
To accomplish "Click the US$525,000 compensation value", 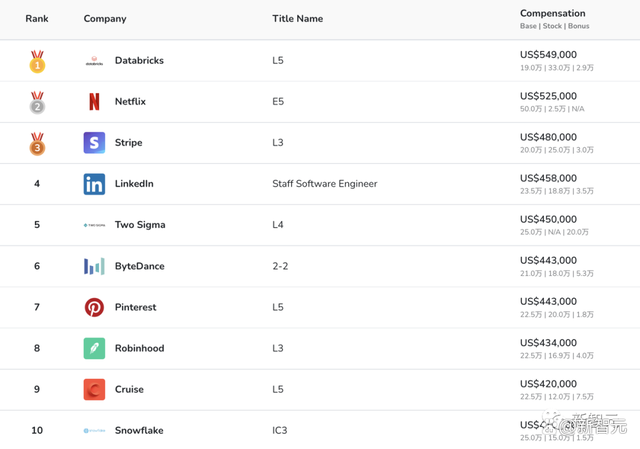I will (x=548, y=96).
